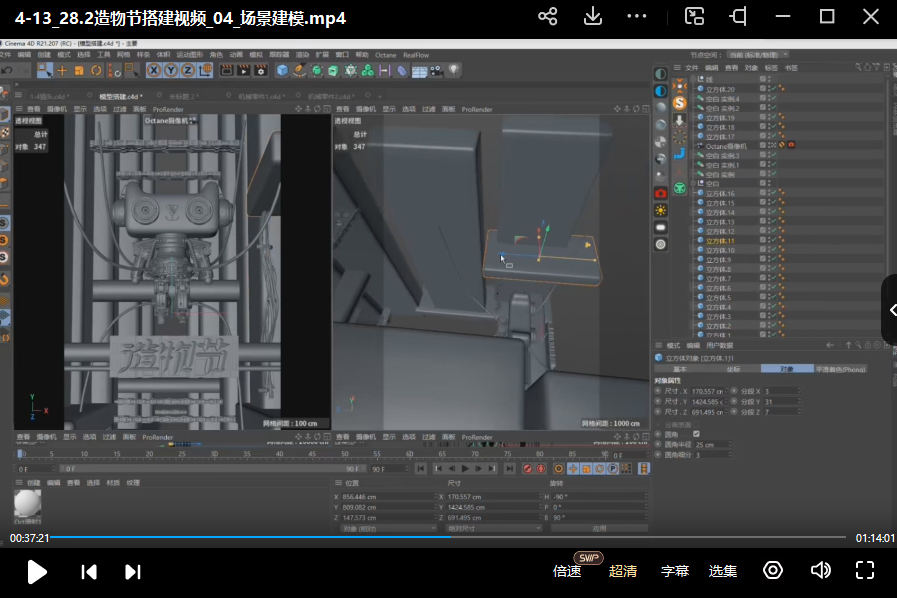Toggle the X axis lock button

pyautogui.click(x=154, y=70)
